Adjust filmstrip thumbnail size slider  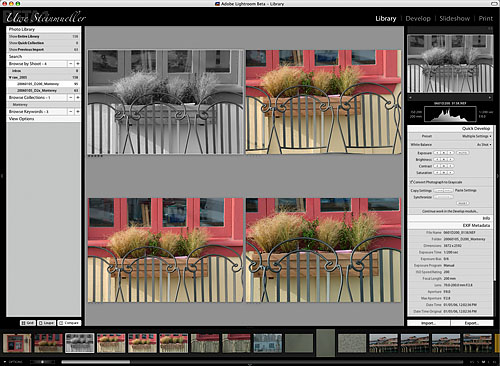point(42,362)
